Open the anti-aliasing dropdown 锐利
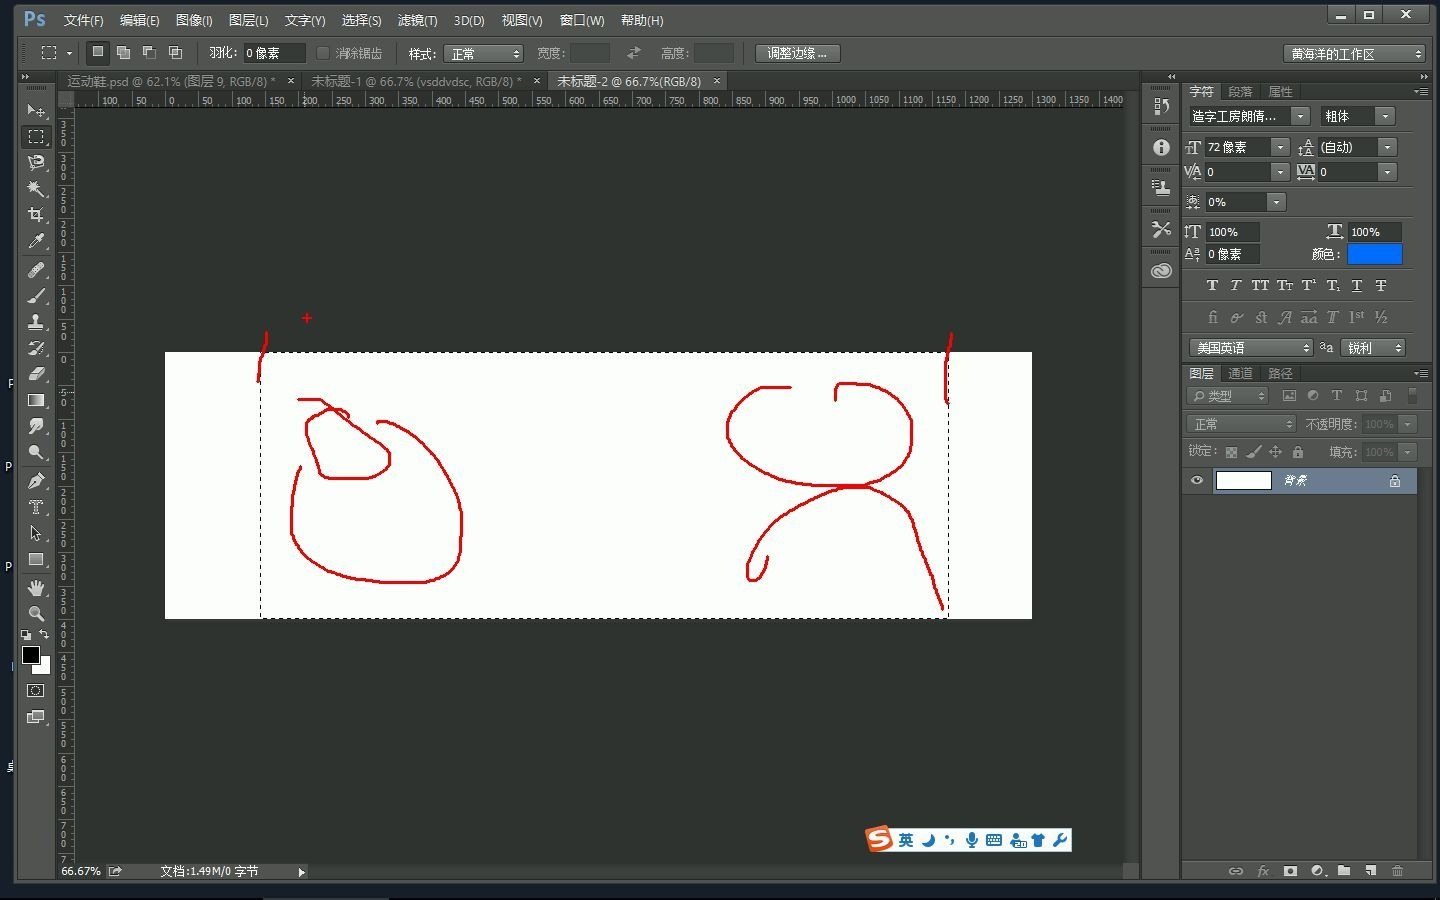The width and height of the screenshot is (1440, 900). [x=1372, y=348]
